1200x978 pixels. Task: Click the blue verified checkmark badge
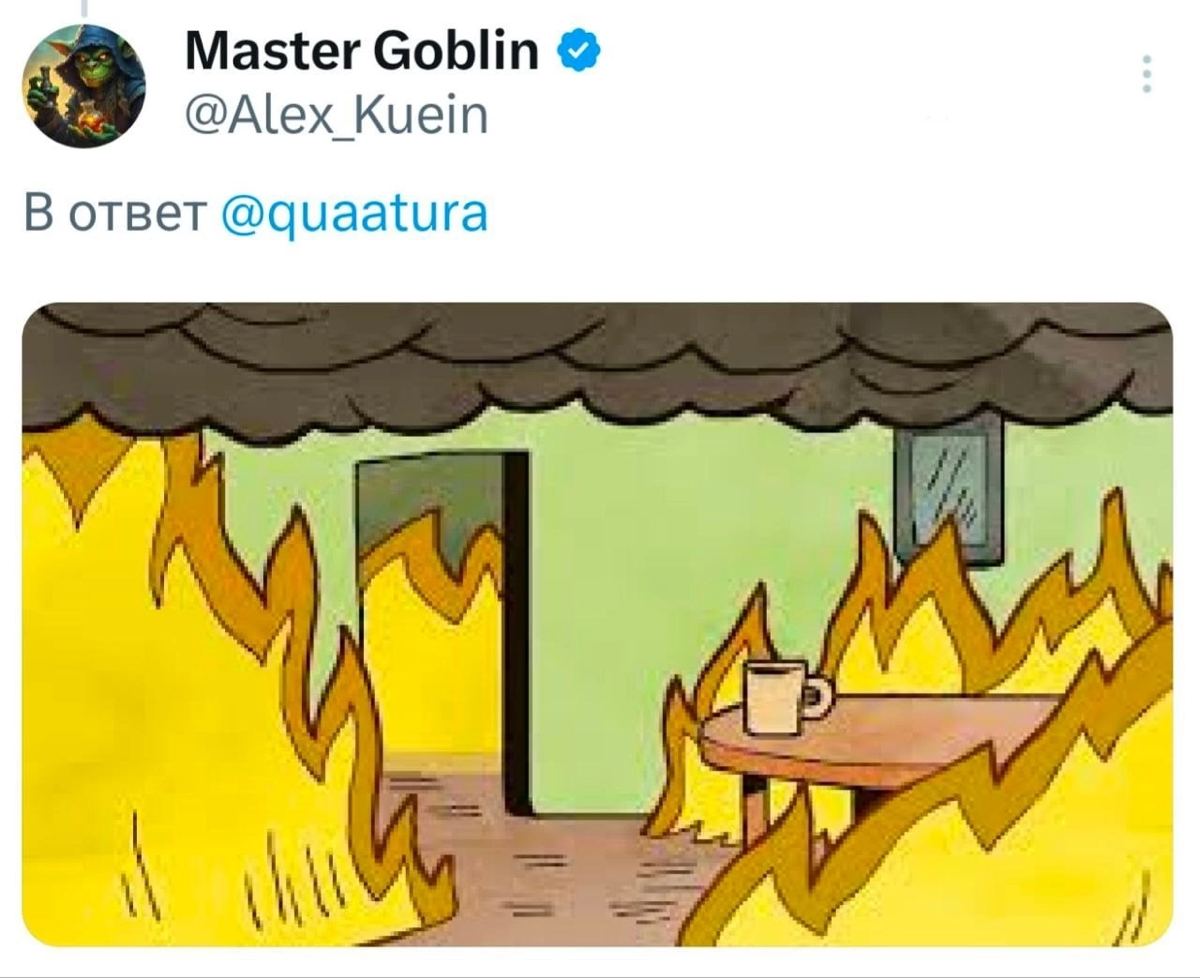coord(578,50)
